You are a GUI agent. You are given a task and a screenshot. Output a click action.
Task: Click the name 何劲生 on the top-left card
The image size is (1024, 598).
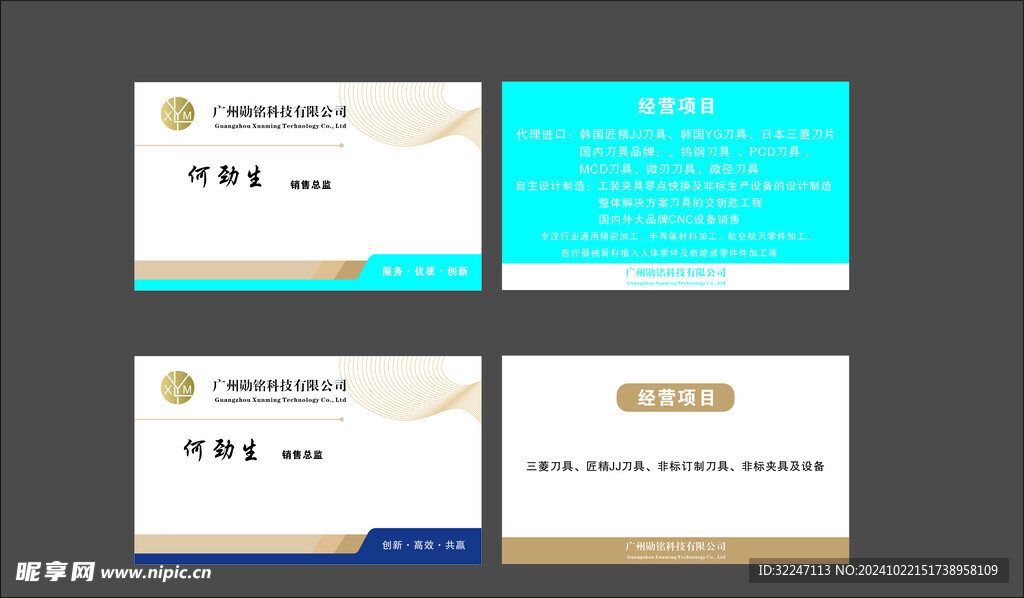(x=225, y=178)
